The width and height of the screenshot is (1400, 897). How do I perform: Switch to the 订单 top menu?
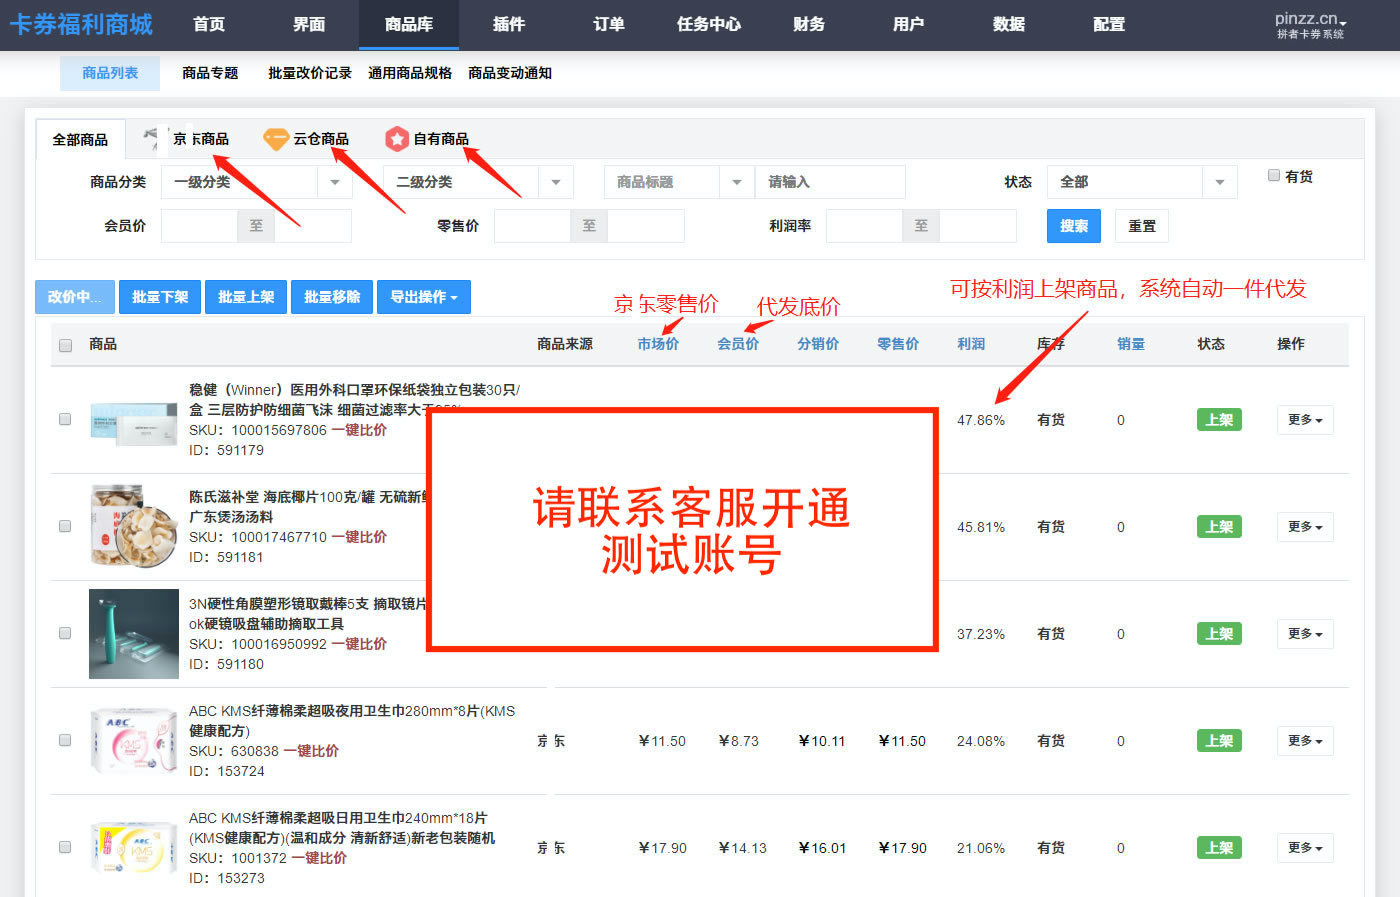608,24
